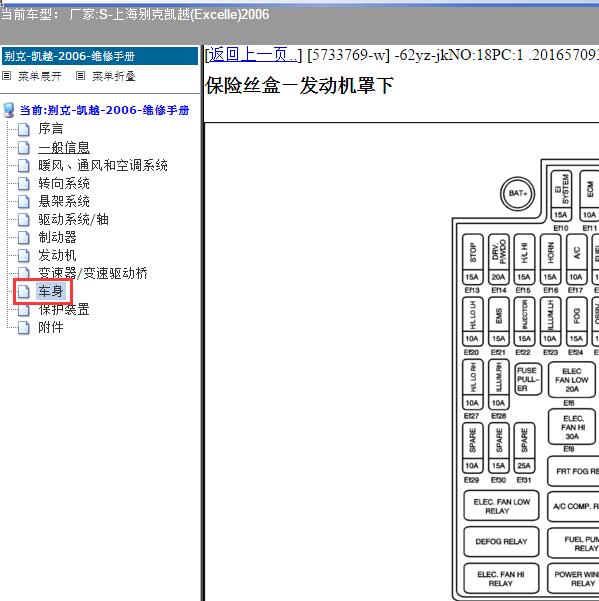Click the ELEC. FAN LOW RELAY box
This screenshot has width=599, height=601.
pyautogui.click(x=501, y=506)
